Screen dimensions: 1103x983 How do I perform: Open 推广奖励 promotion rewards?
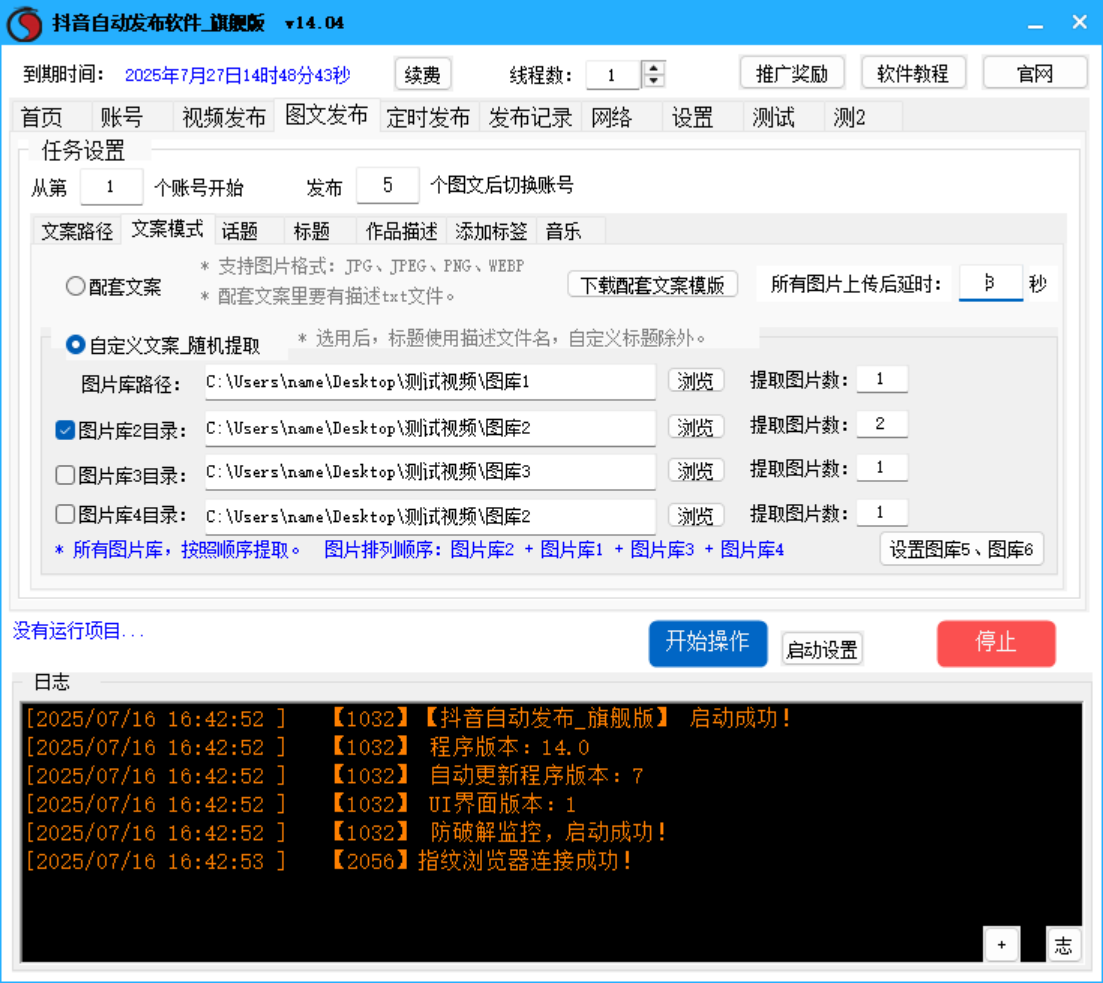791,73
